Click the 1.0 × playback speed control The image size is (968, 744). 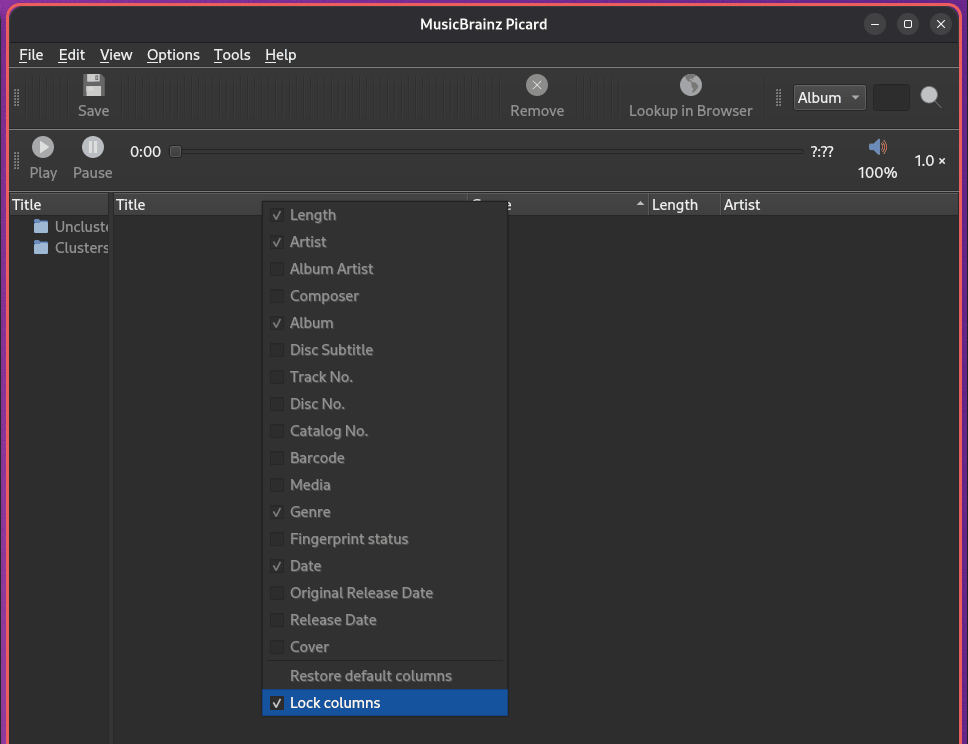coord(930,160)
